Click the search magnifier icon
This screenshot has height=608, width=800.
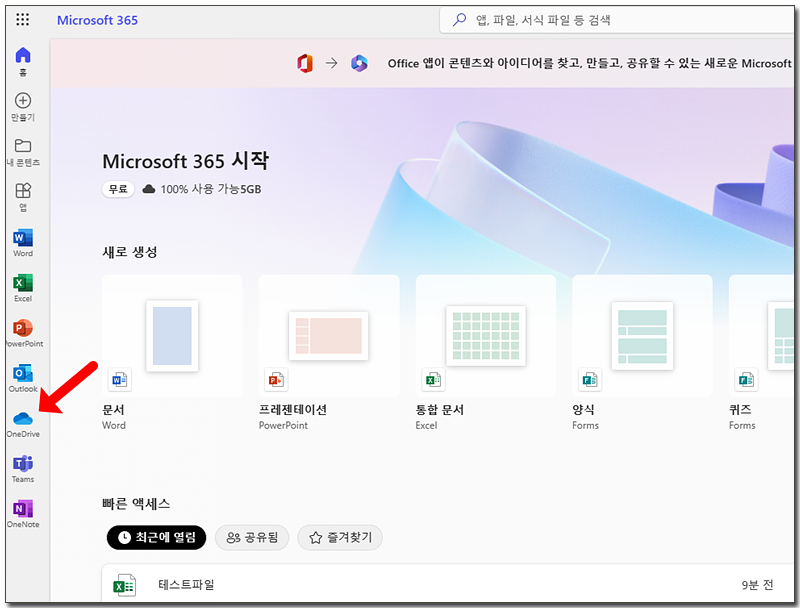pos(459,20)
